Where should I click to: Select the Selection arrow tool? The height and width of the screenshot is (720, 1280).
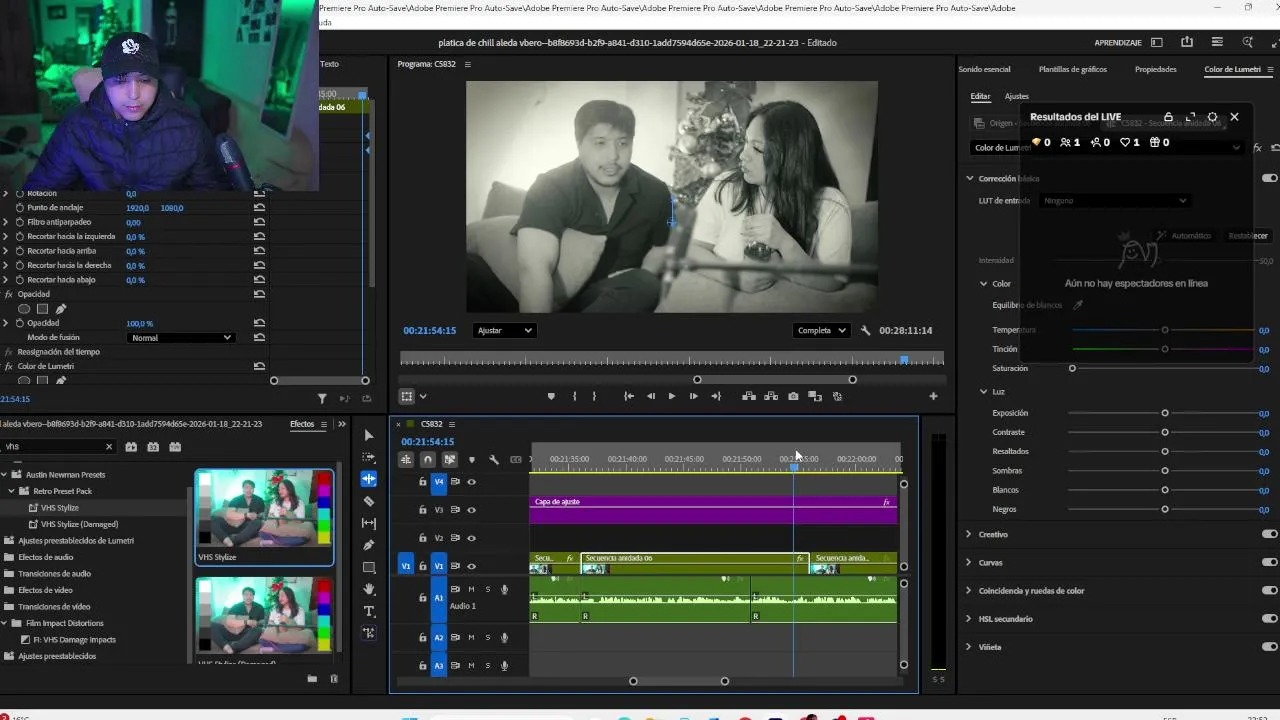[x=369, y=435]
